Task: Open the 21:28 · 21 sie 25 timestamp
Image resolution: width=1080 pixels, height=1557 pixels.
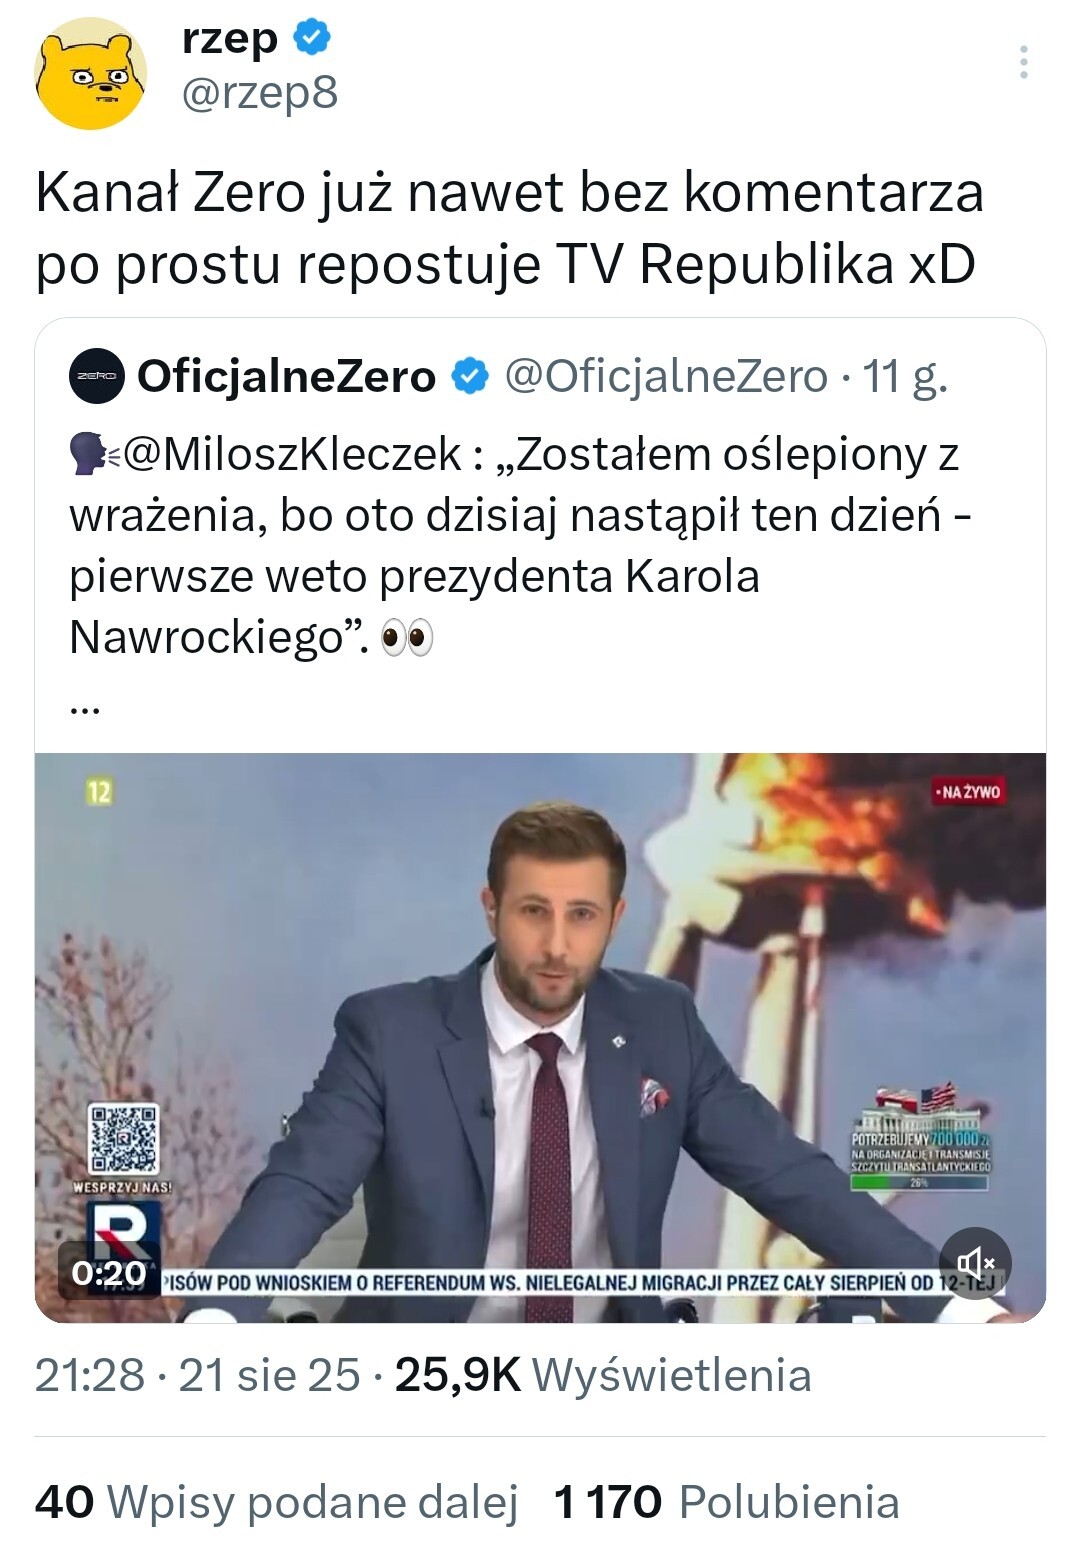Action: coord(197,1375)
